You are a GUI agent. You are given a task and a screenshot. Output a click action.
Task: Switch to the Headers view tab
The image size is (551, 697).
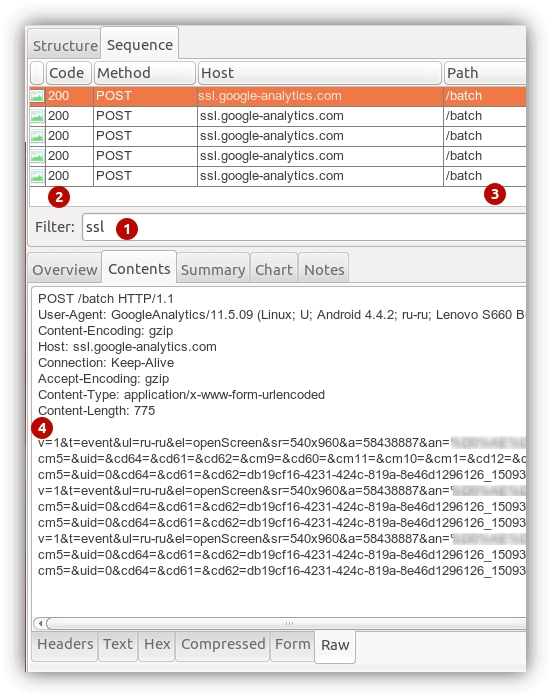pos(65,644)
